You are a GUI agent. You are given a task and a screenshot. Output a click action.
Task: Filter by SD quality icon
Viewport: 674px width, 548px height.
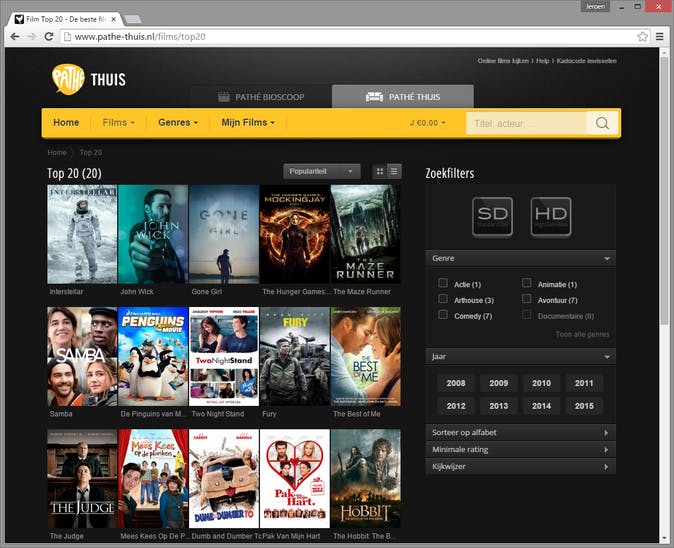click(492, 215)
